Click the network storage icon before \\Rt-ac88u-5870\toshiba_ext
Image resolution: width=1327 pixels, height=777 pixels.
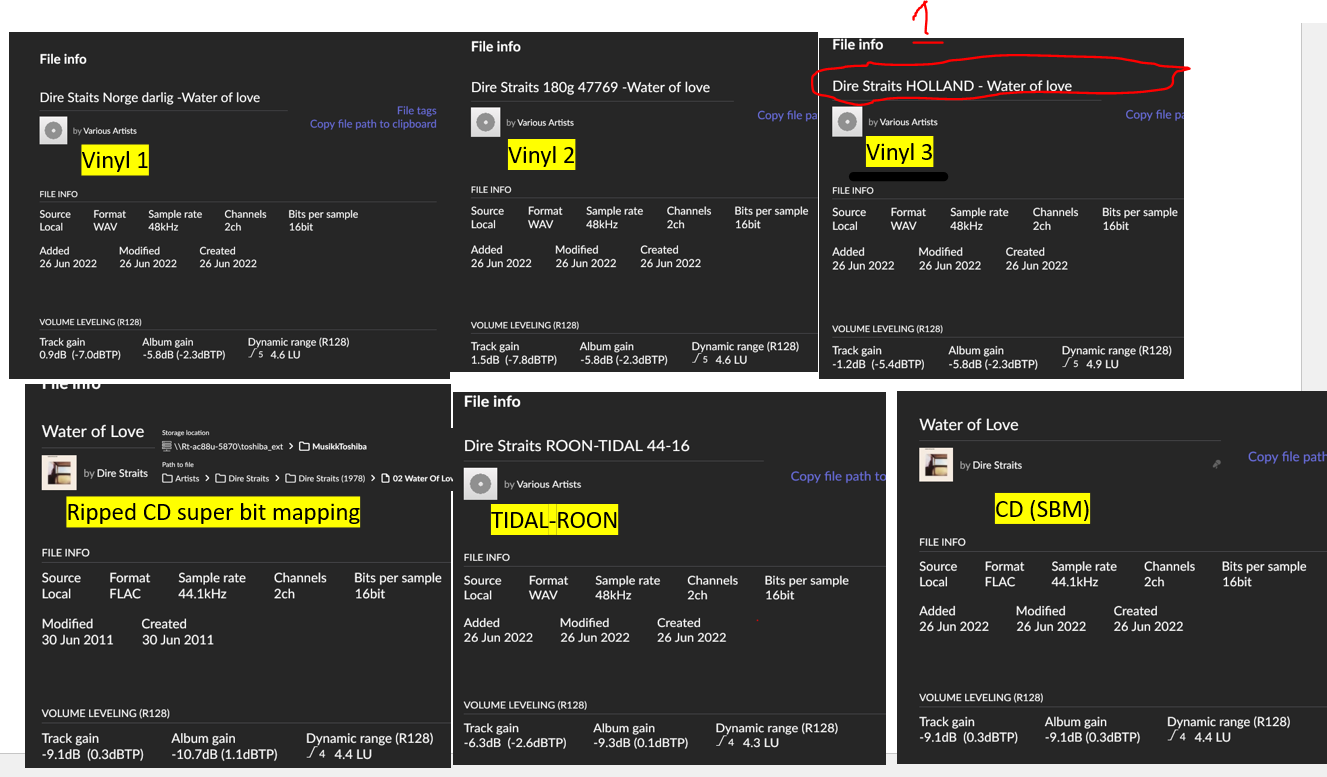(x=166, y=446)
